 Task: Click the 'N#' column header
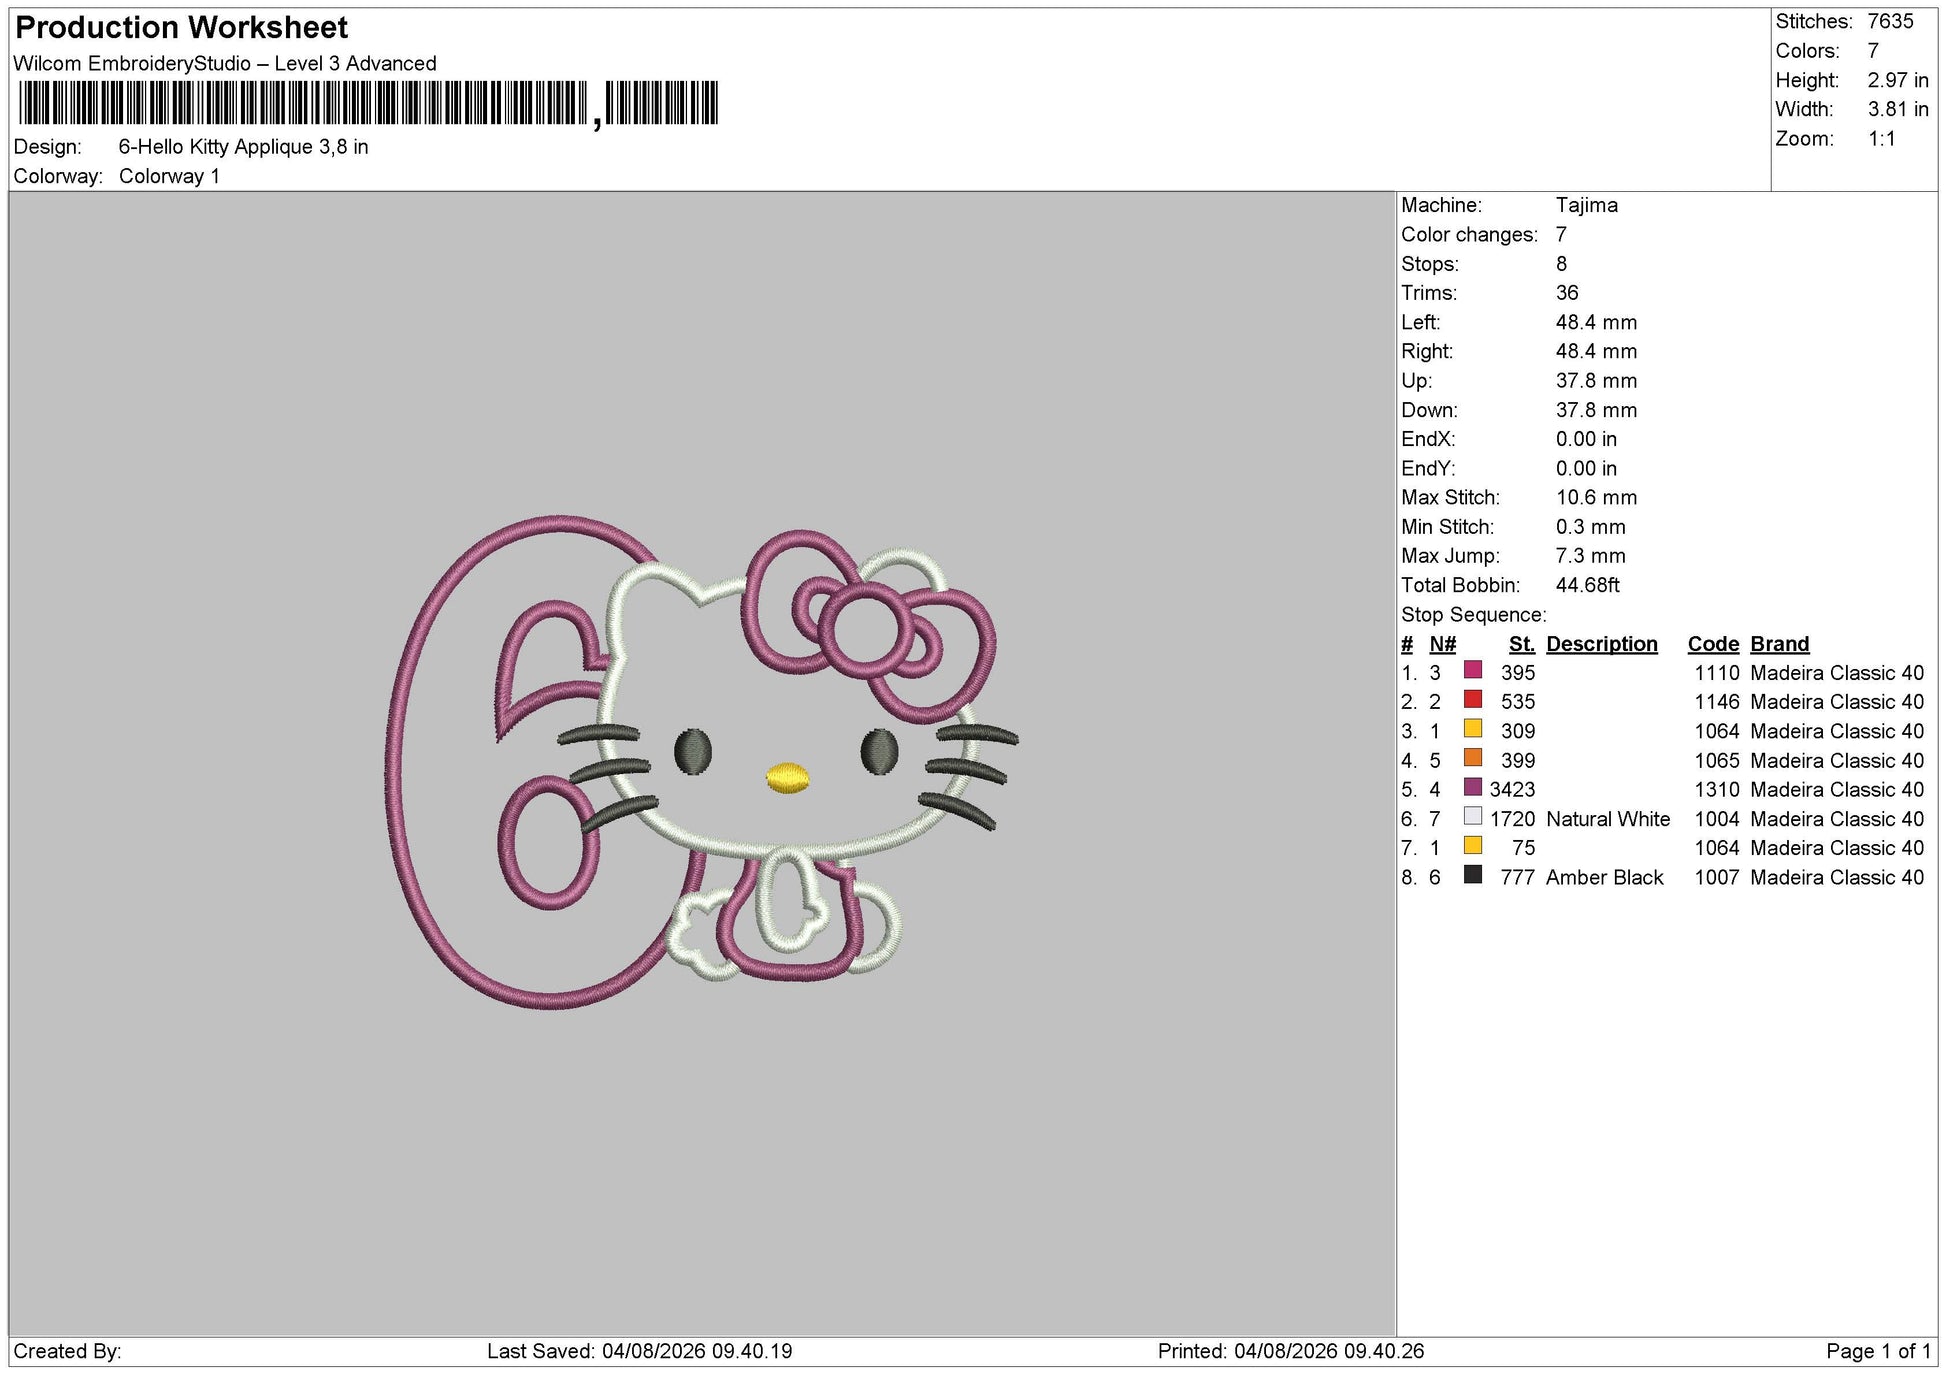tap(1442, 645)
